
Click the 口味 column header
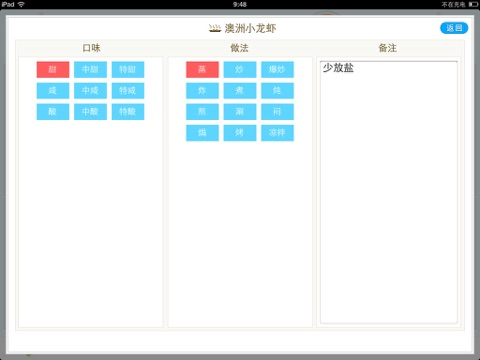(x=91, y=48)
